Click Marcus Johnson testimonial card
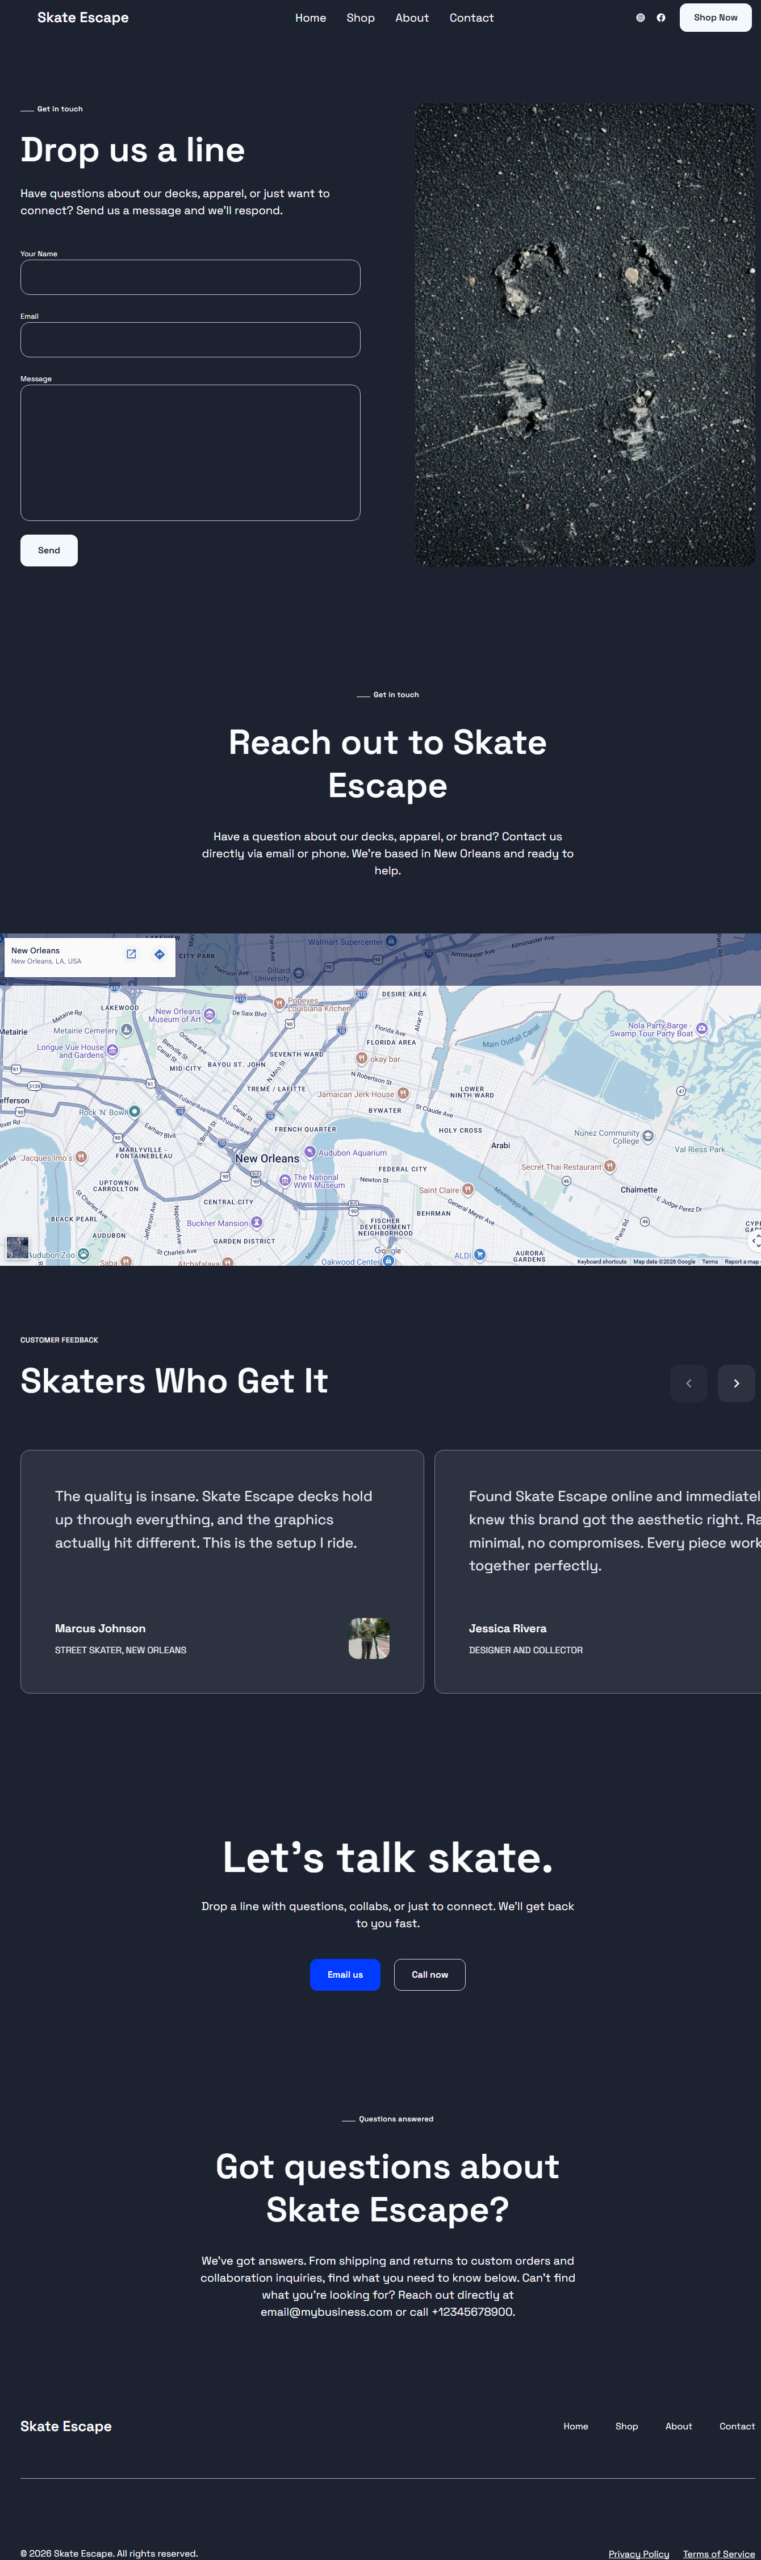Viewport: 761px width, 2560px height. 222,1571
